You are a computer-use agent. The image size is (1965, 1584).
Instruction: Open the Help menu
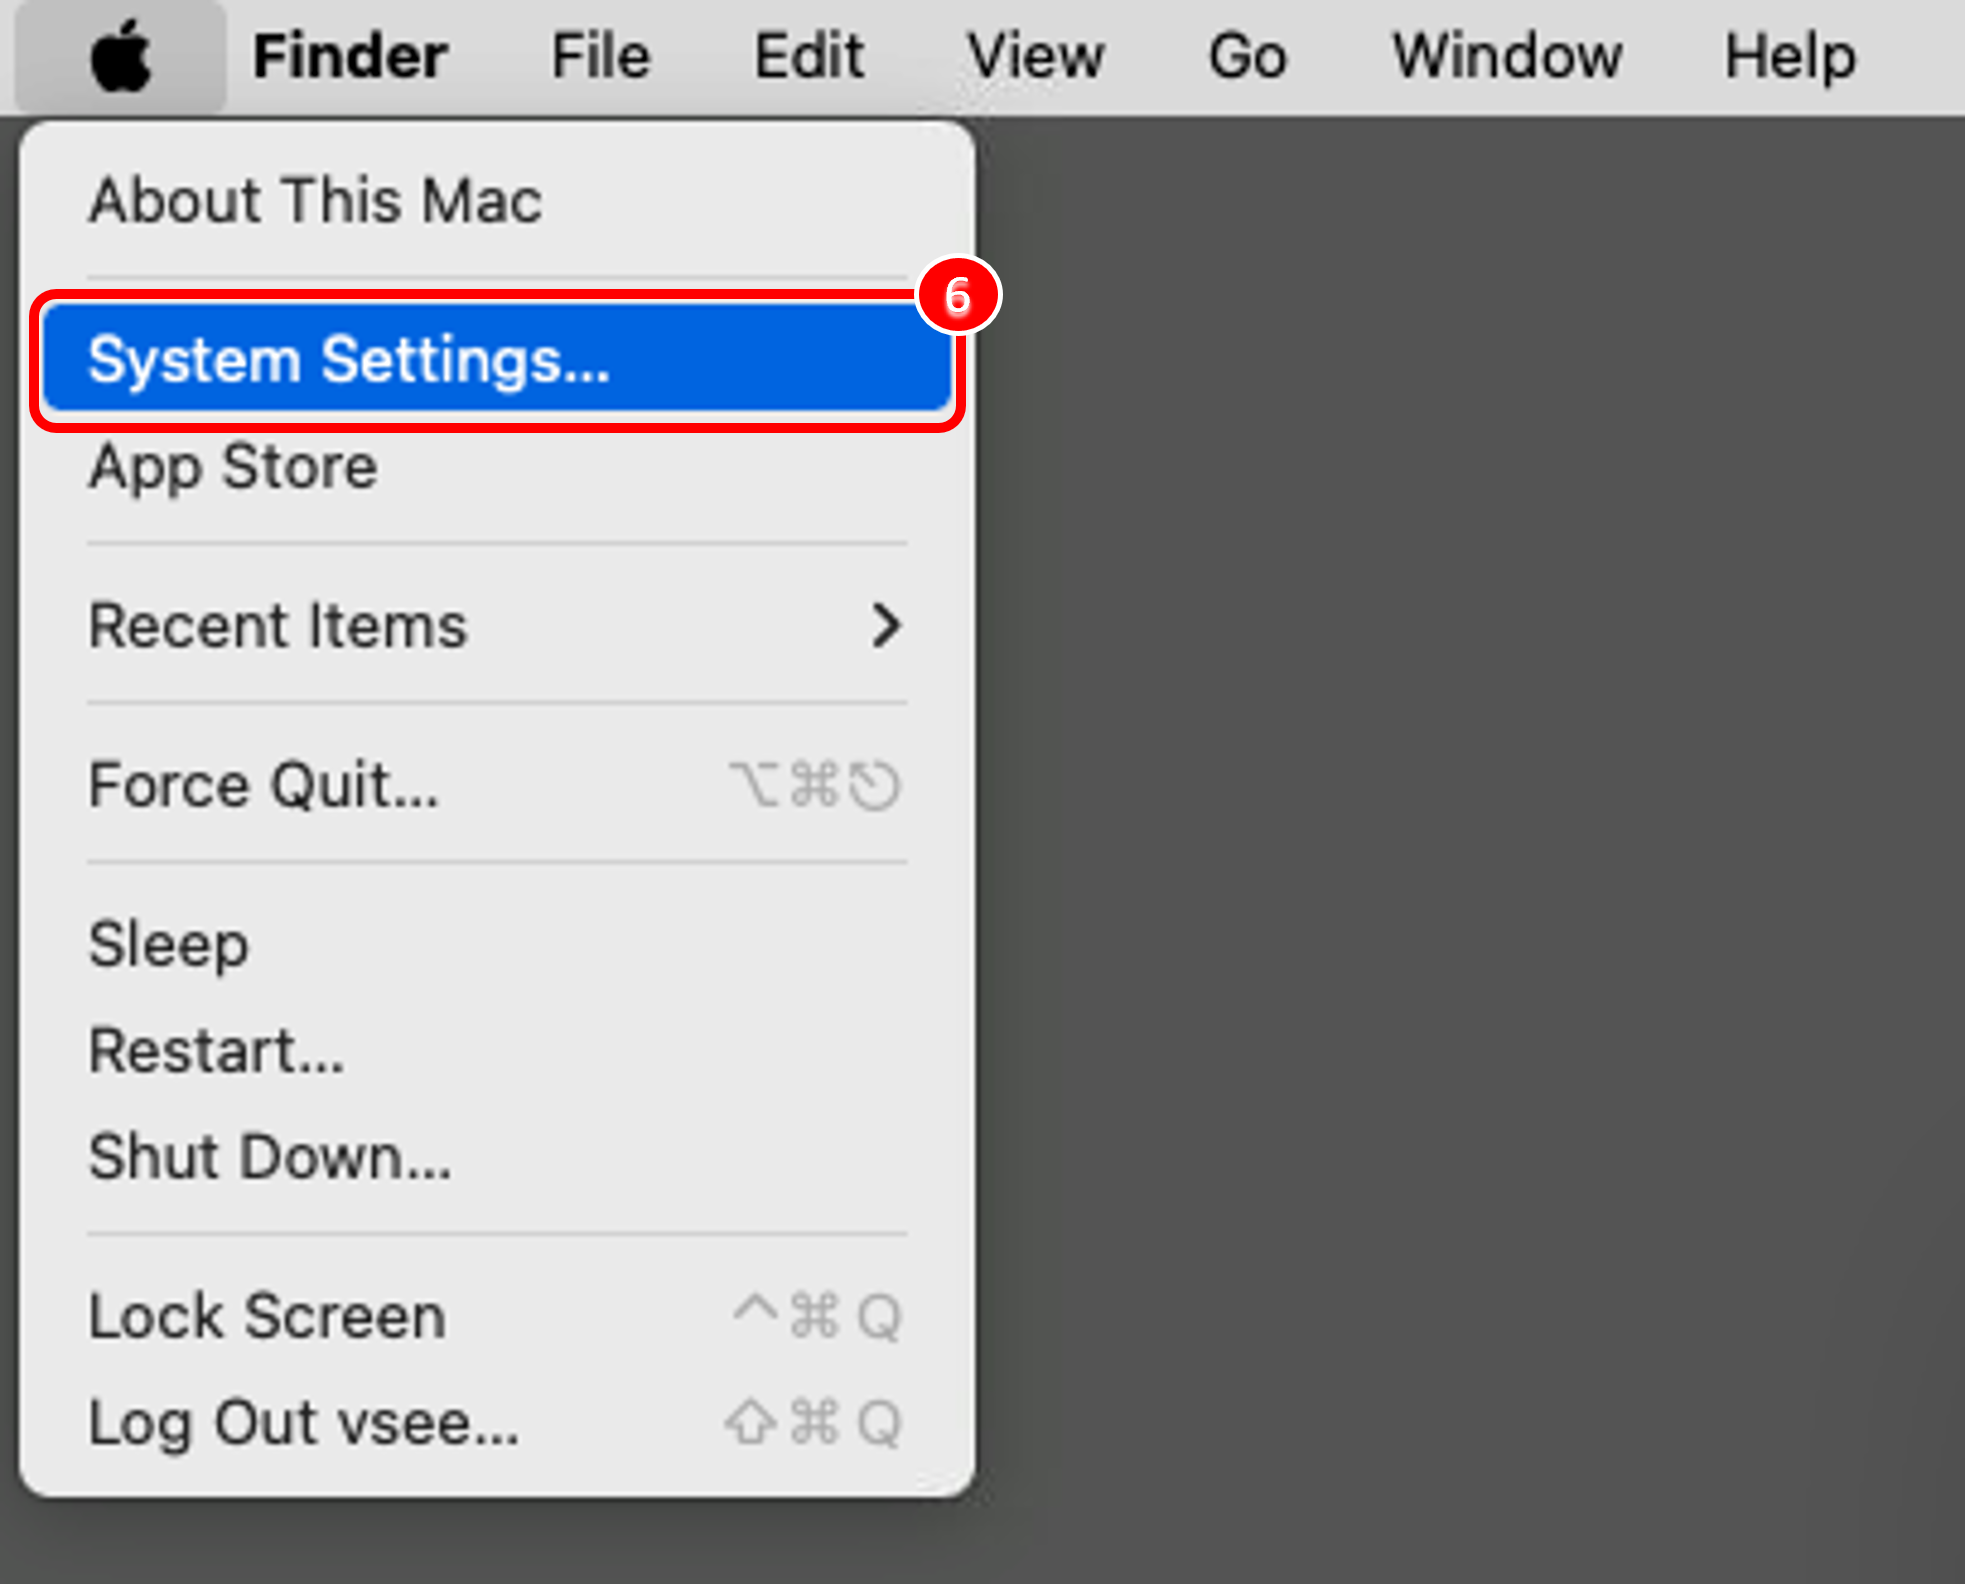(1790, 57)
